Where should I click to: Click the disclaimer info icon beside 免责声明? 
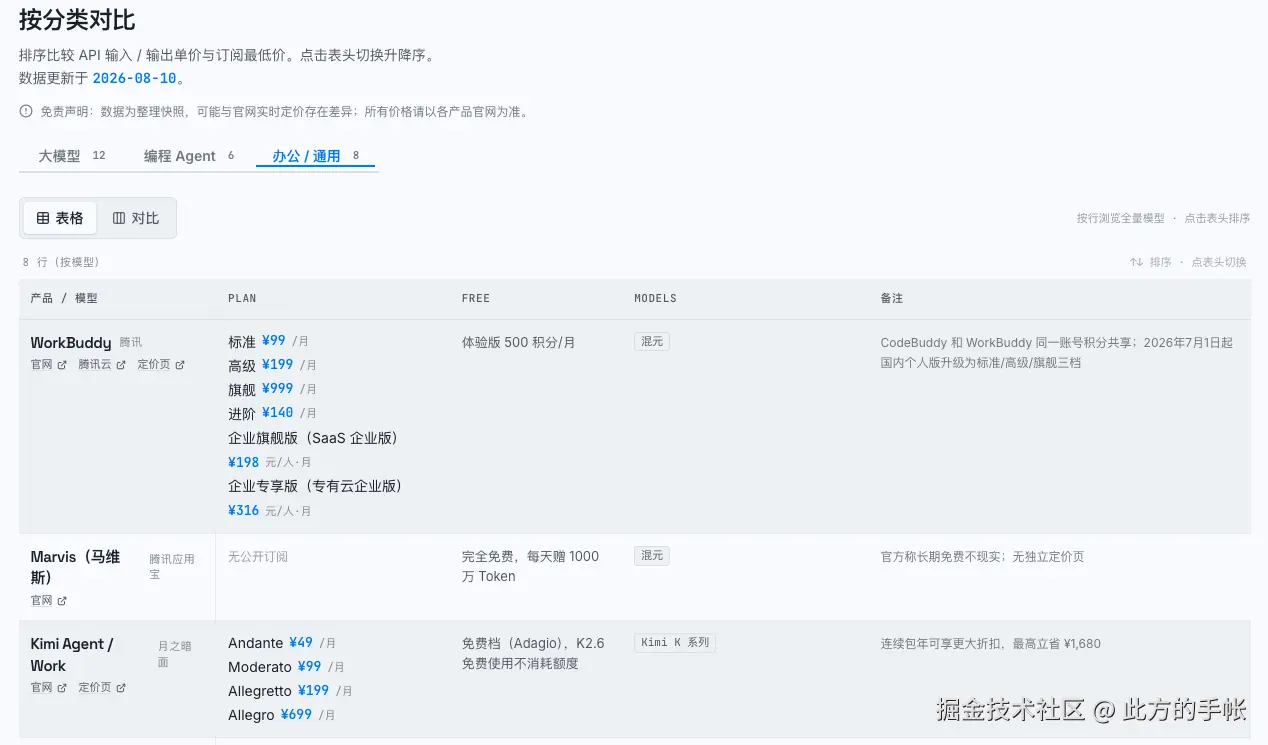point(26,111)
